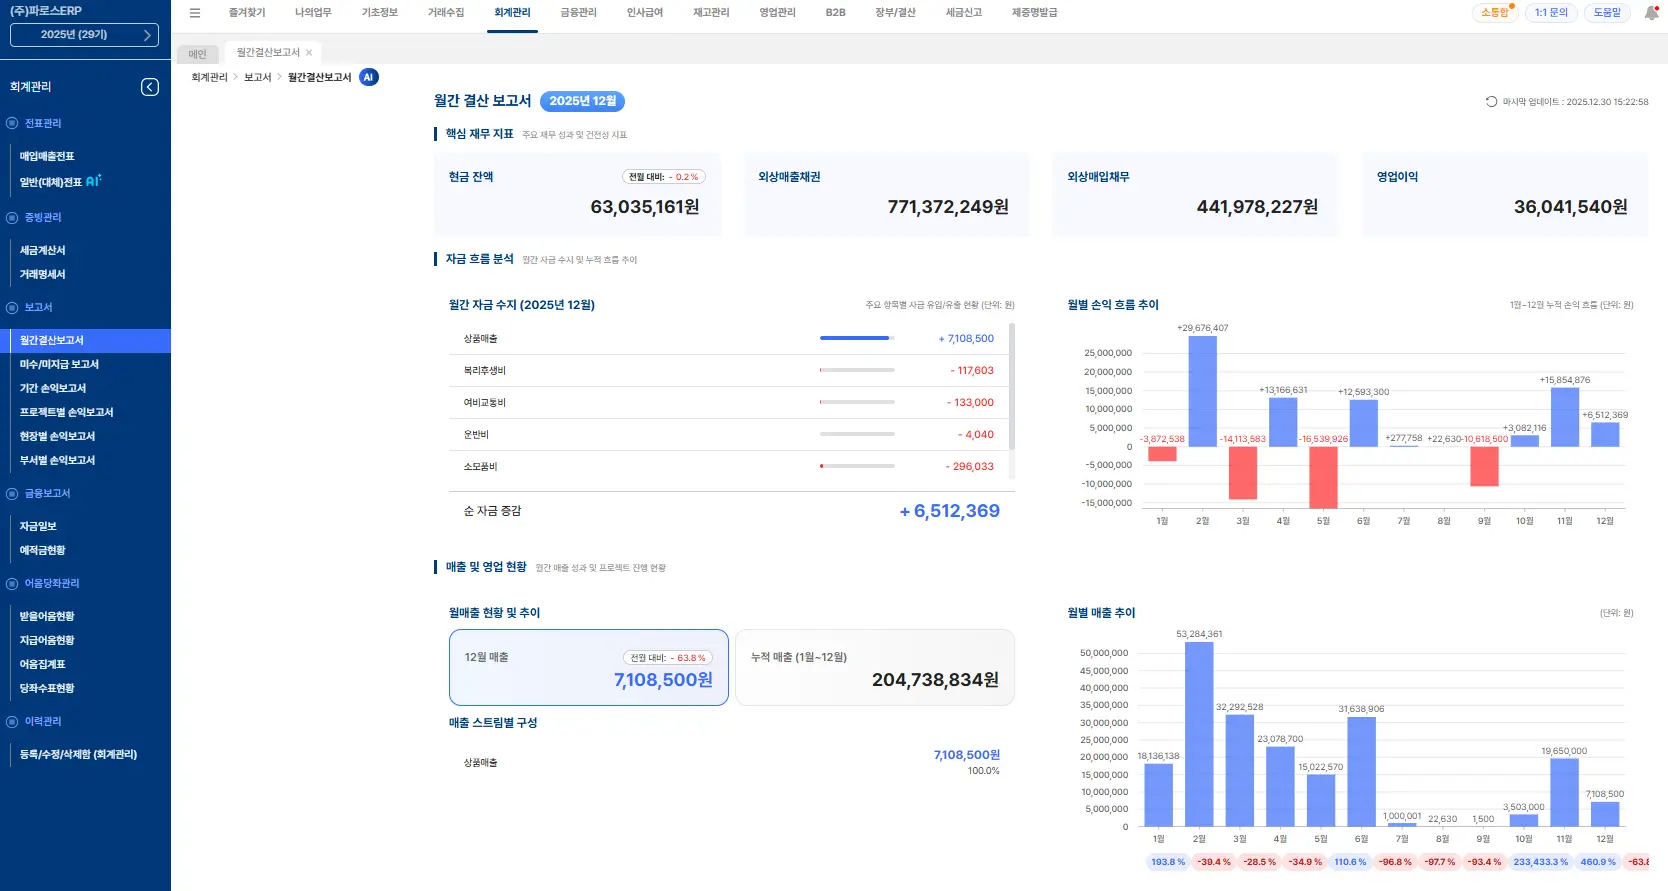Select the 12월 매출 card

[588, 667]
